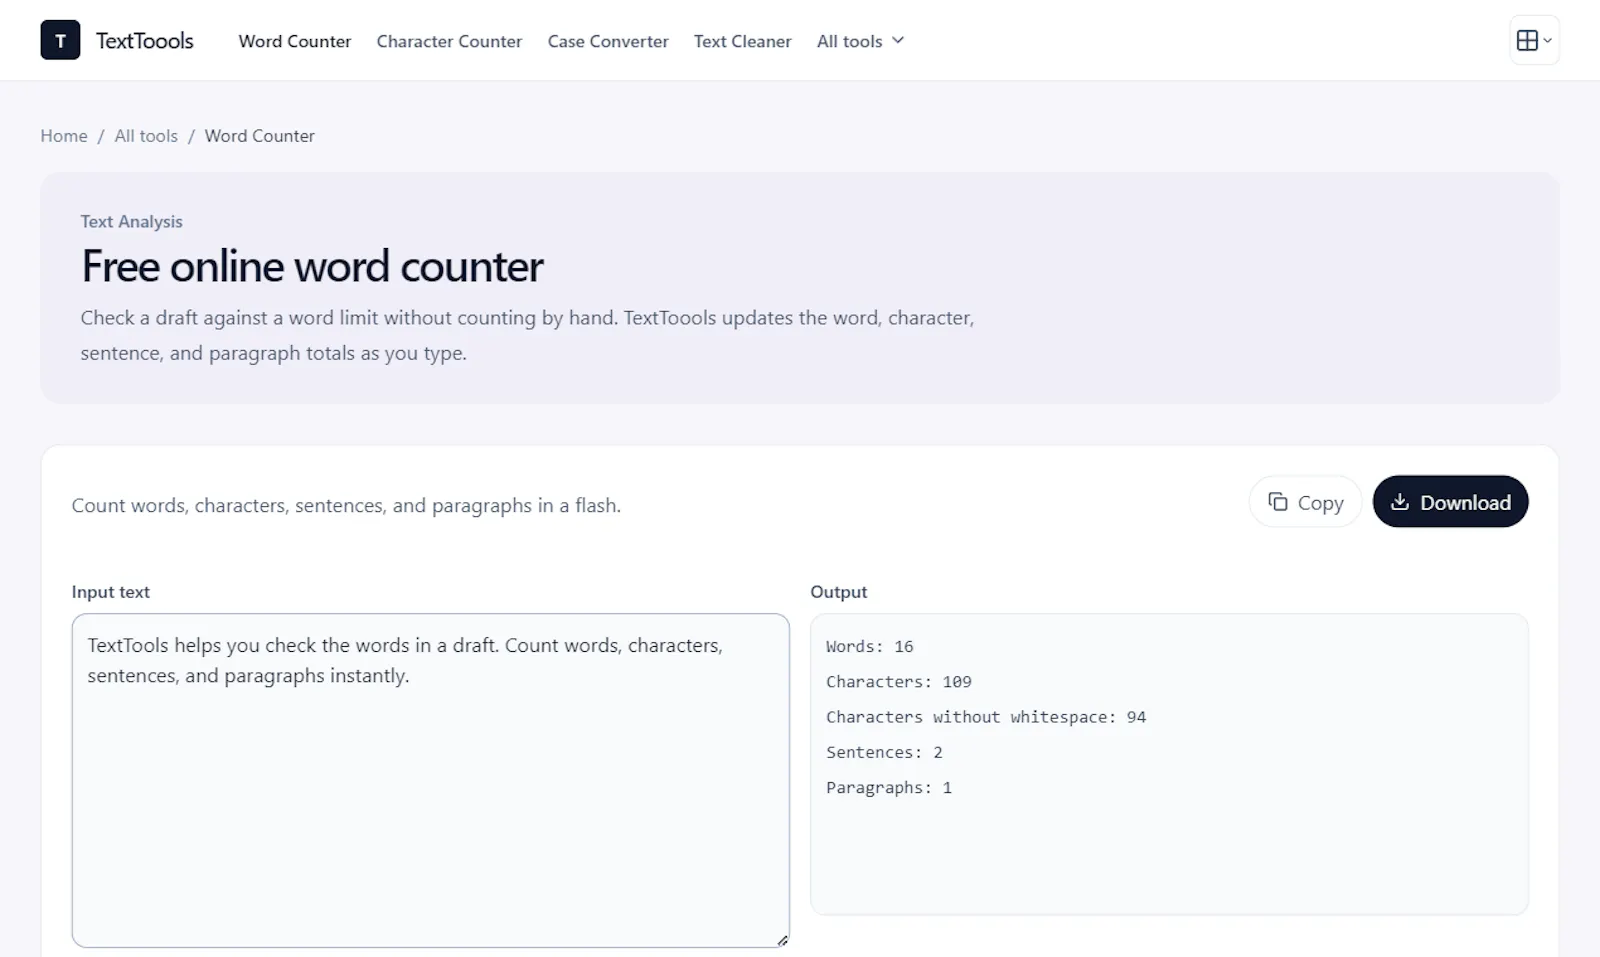Click the Free online word counter heading
Viewport: 1600px width, 957px height.
pos(312,266)
